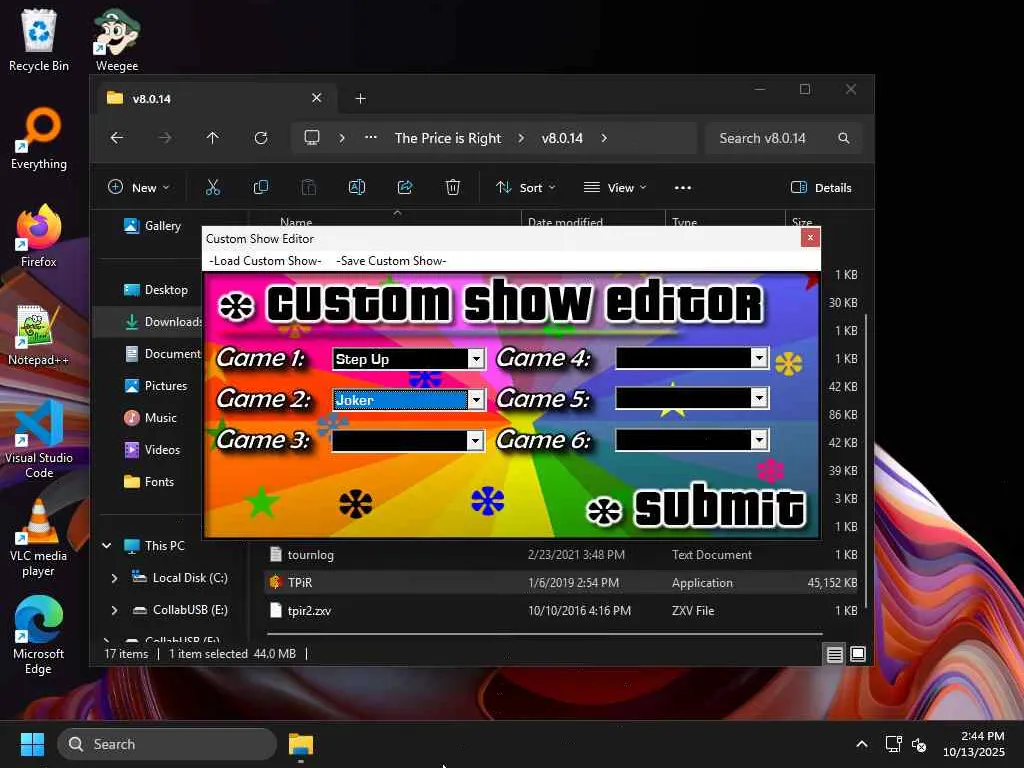The image size is (1024, 768).
Task: Open VLC media player shortcut
Action: pyautogui.click(x=39, y=538)
